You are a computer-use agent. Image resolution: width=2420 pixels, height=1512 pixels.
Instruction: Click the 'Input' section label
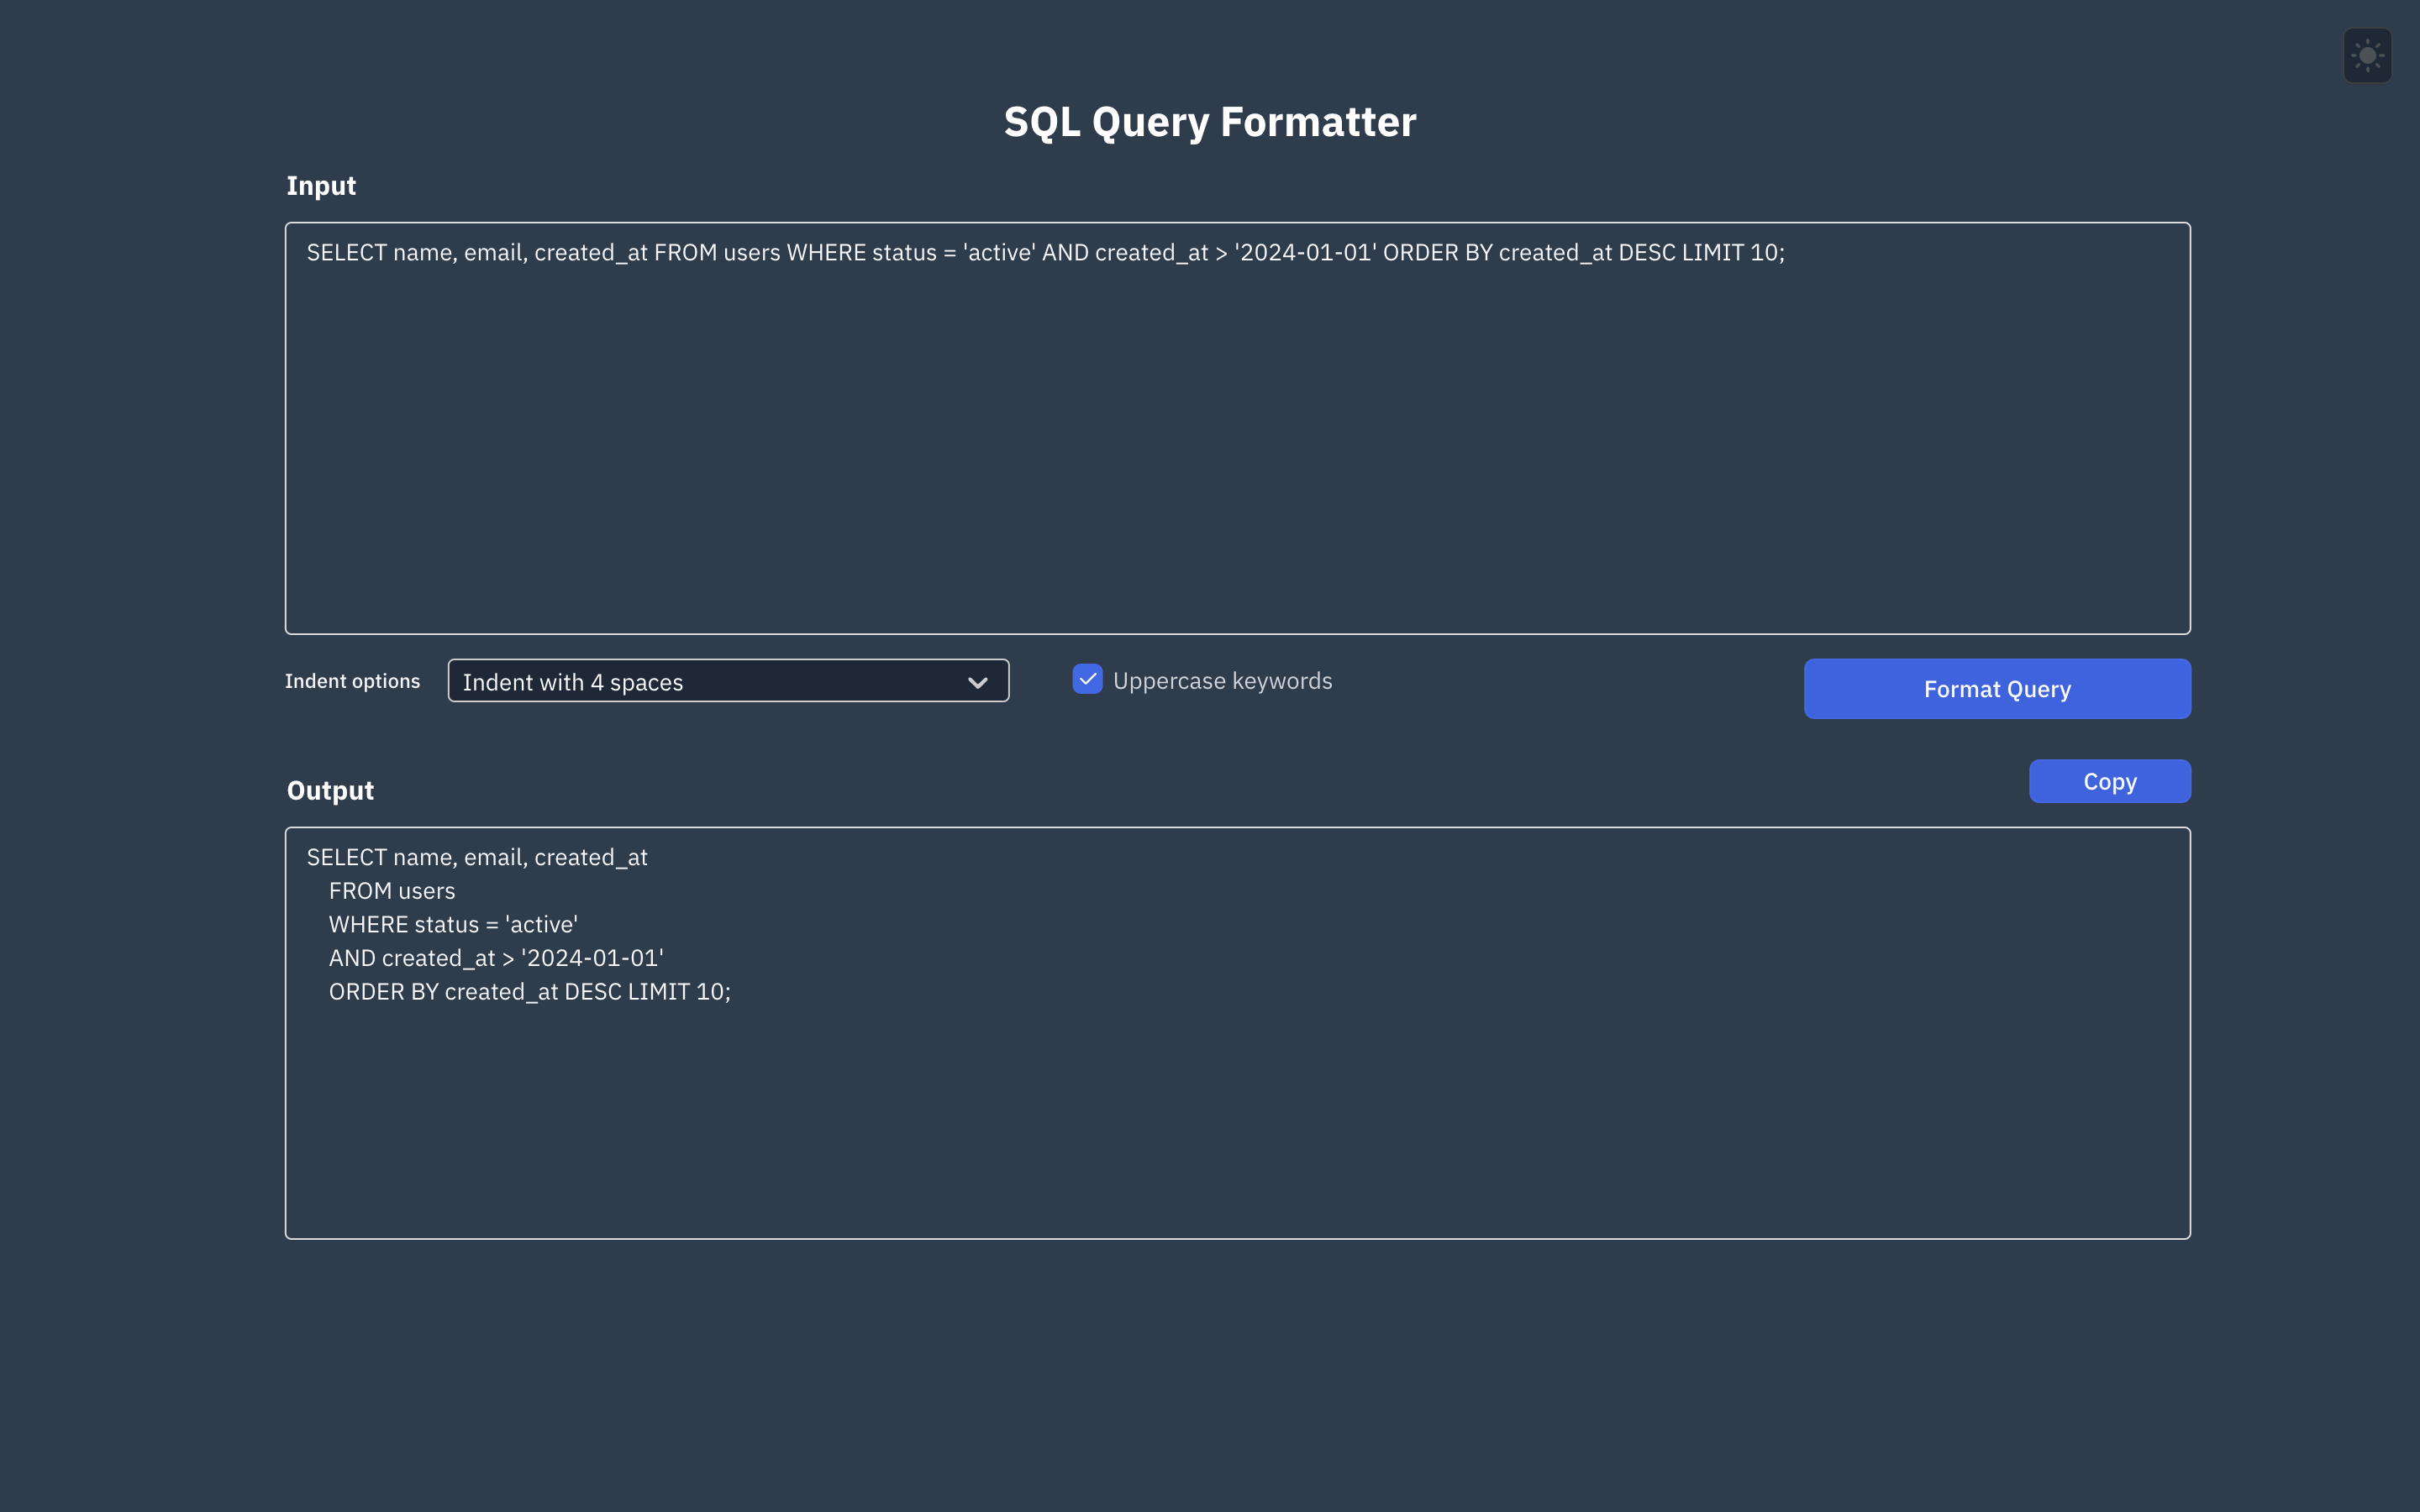pos(320,186)
